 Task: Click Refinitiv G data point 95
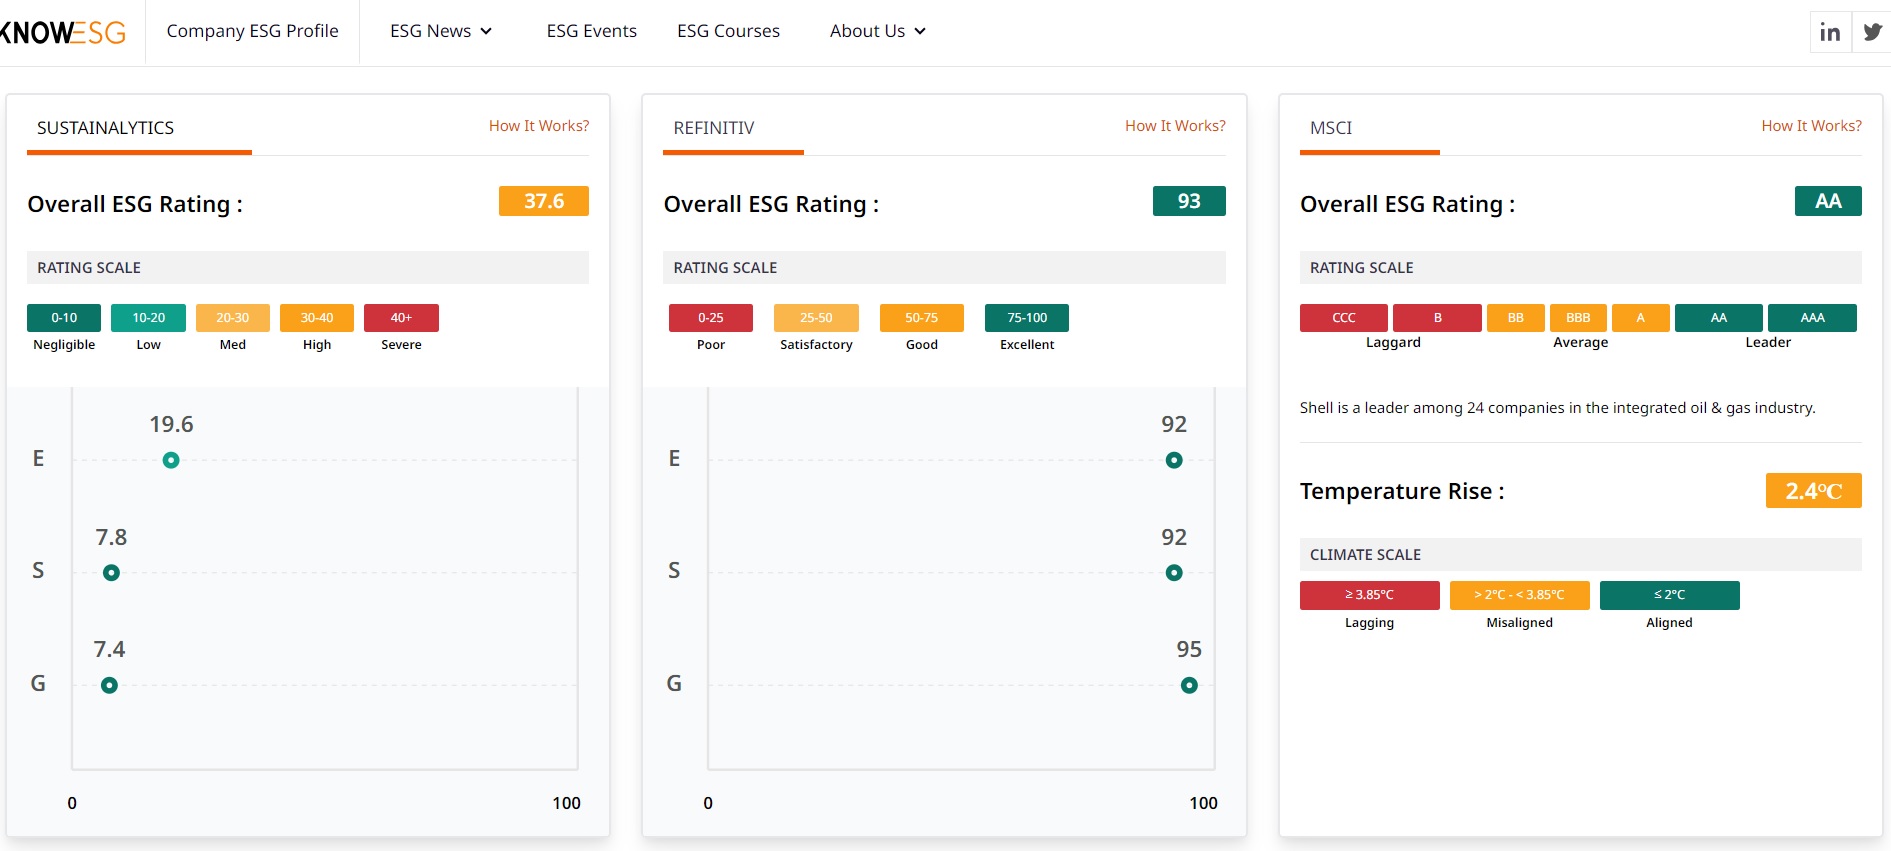[x=1189, y=685]
